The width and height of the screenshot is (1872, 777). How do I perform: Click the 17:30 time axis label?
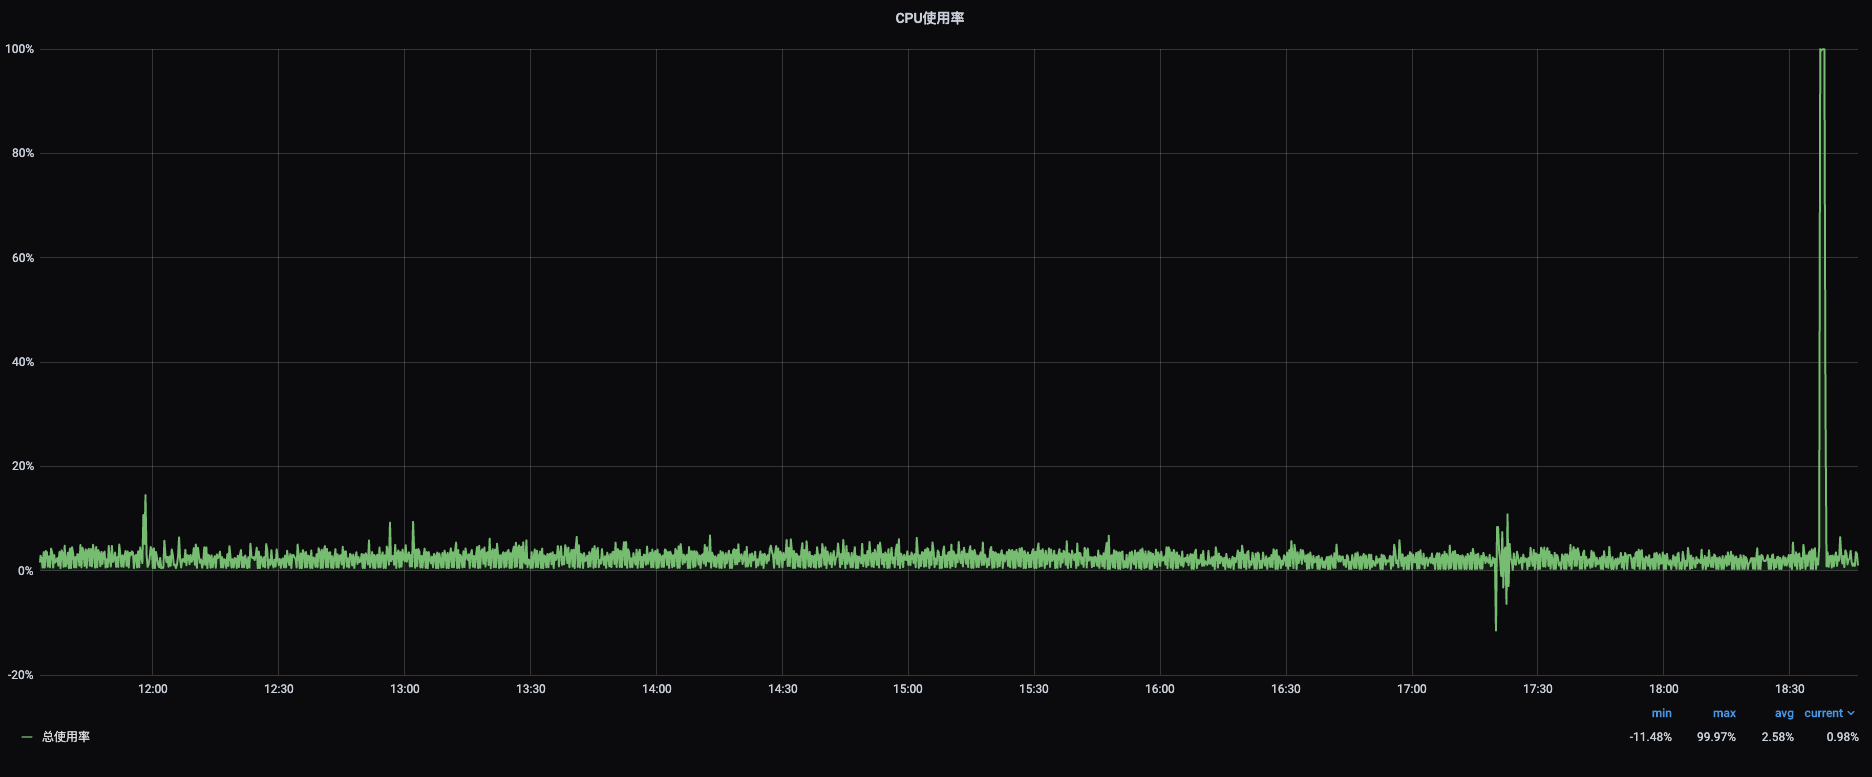[1538, 689]
